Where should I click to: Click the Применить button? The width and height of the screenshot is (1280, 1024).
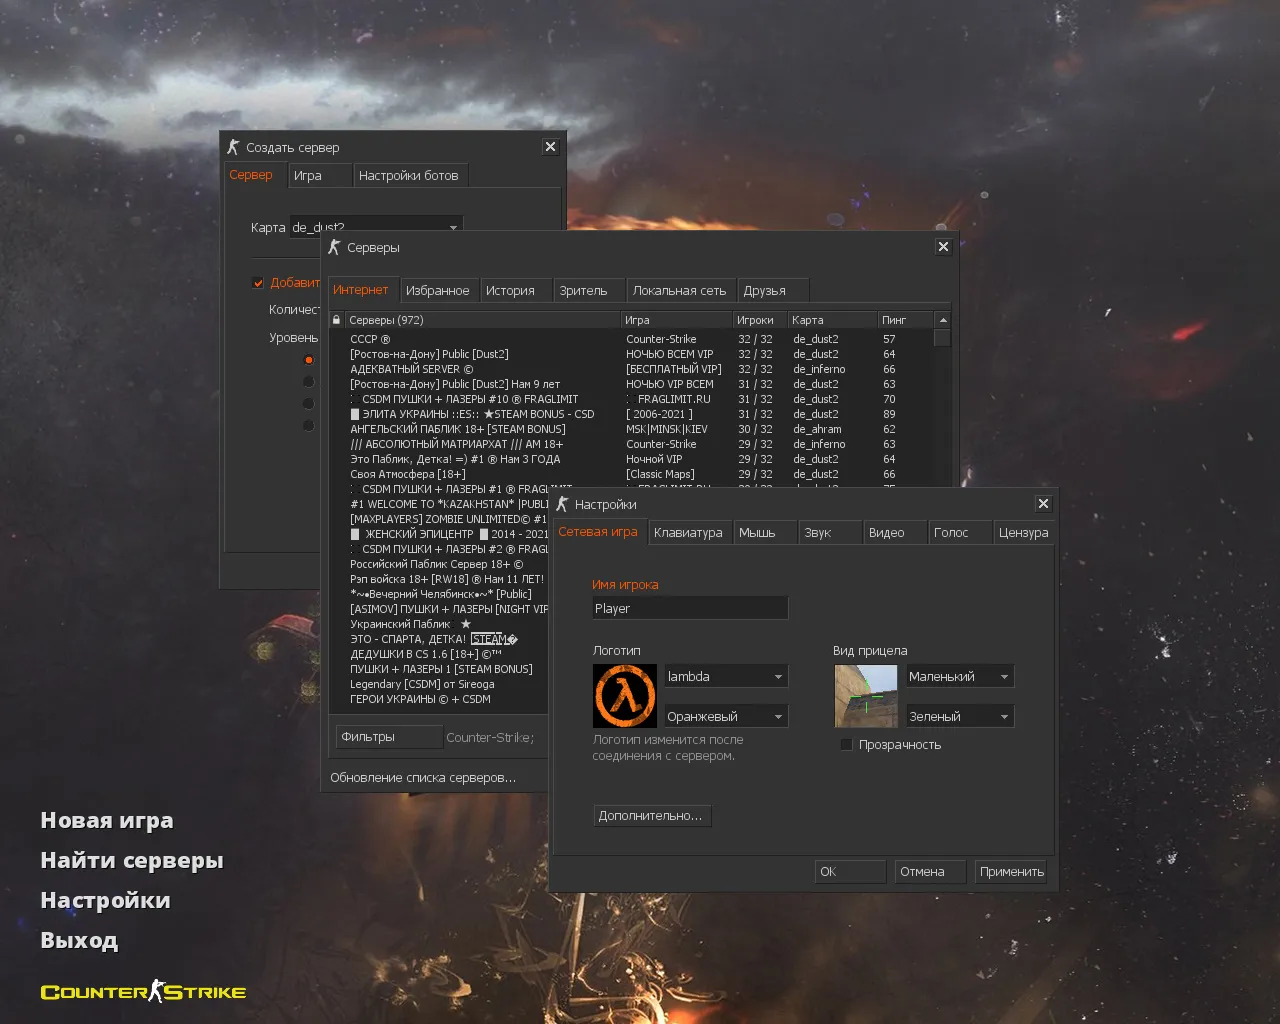[x=1010, y=871]
